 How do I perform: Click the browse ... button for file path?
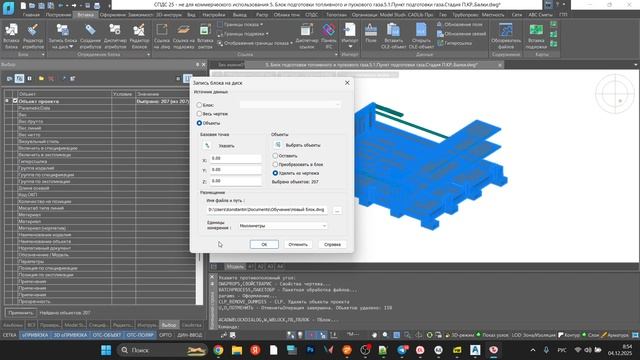tap(337, 210)
